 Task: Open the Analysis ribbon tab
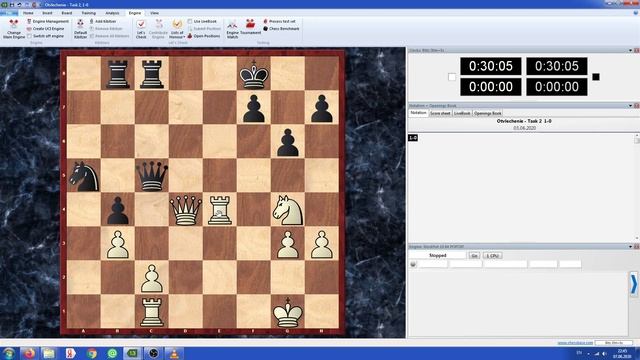pos(112,13)
